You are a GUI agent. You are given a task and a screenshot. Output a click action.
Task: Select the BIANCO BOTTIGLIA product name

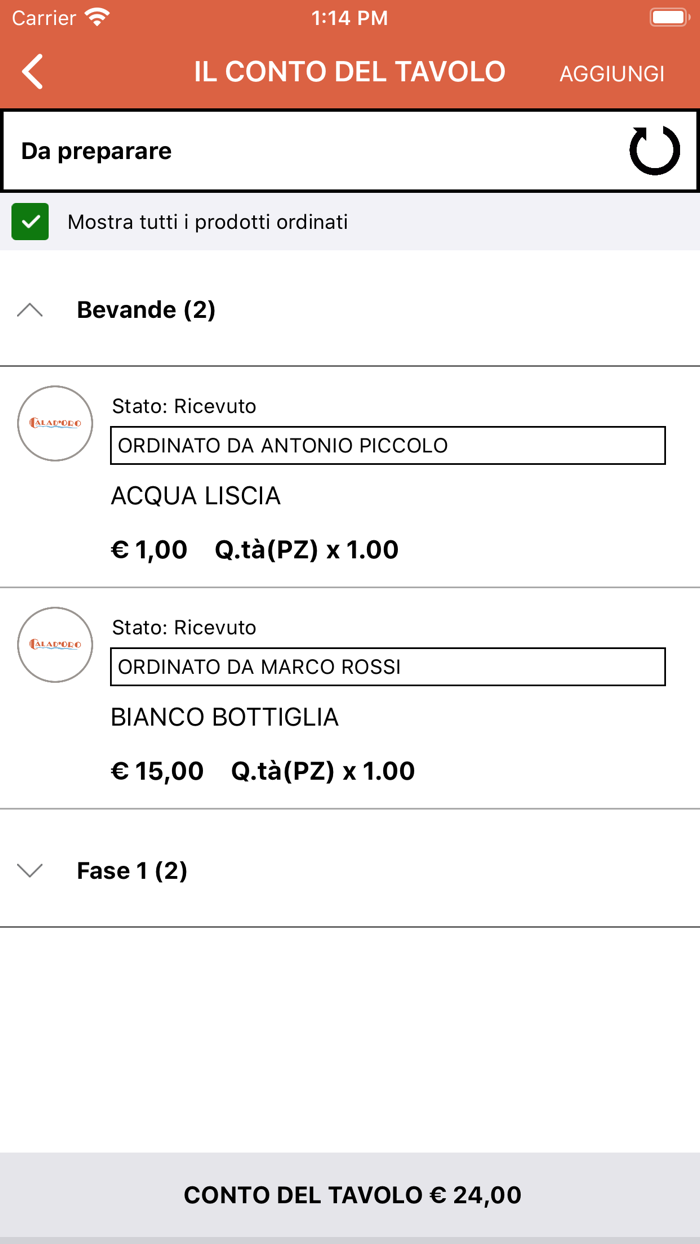point(225,717)
